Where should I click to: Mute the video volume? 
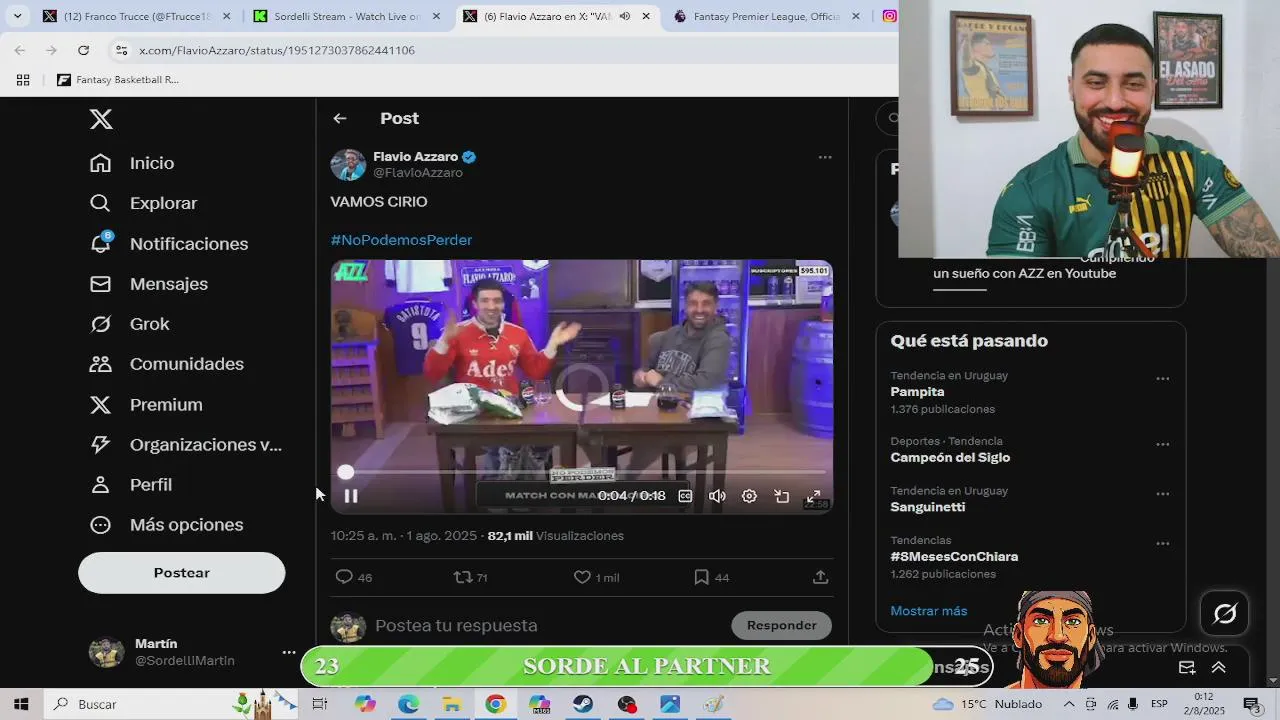[x=717, y=496]
